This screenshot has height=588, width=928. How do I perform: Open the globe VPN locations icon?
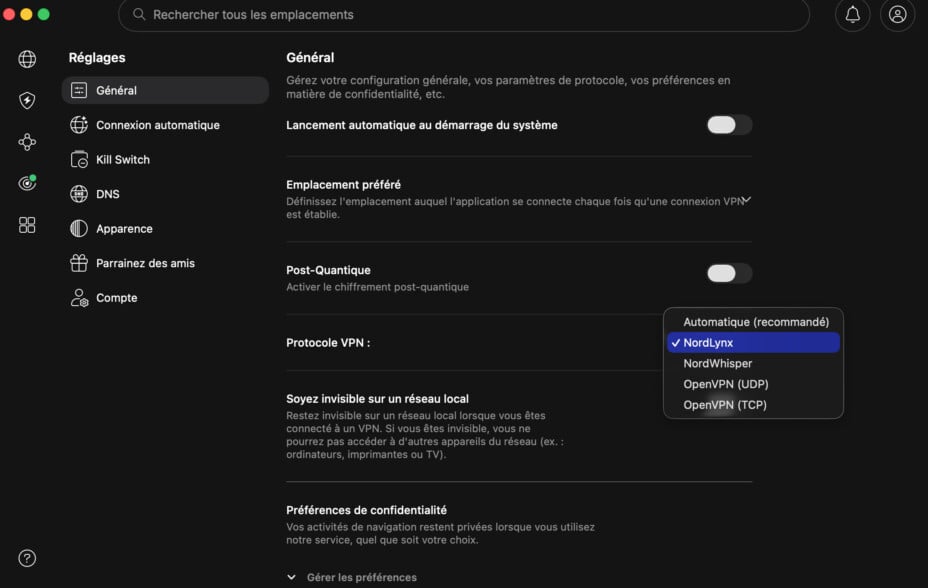pos(27,59)
